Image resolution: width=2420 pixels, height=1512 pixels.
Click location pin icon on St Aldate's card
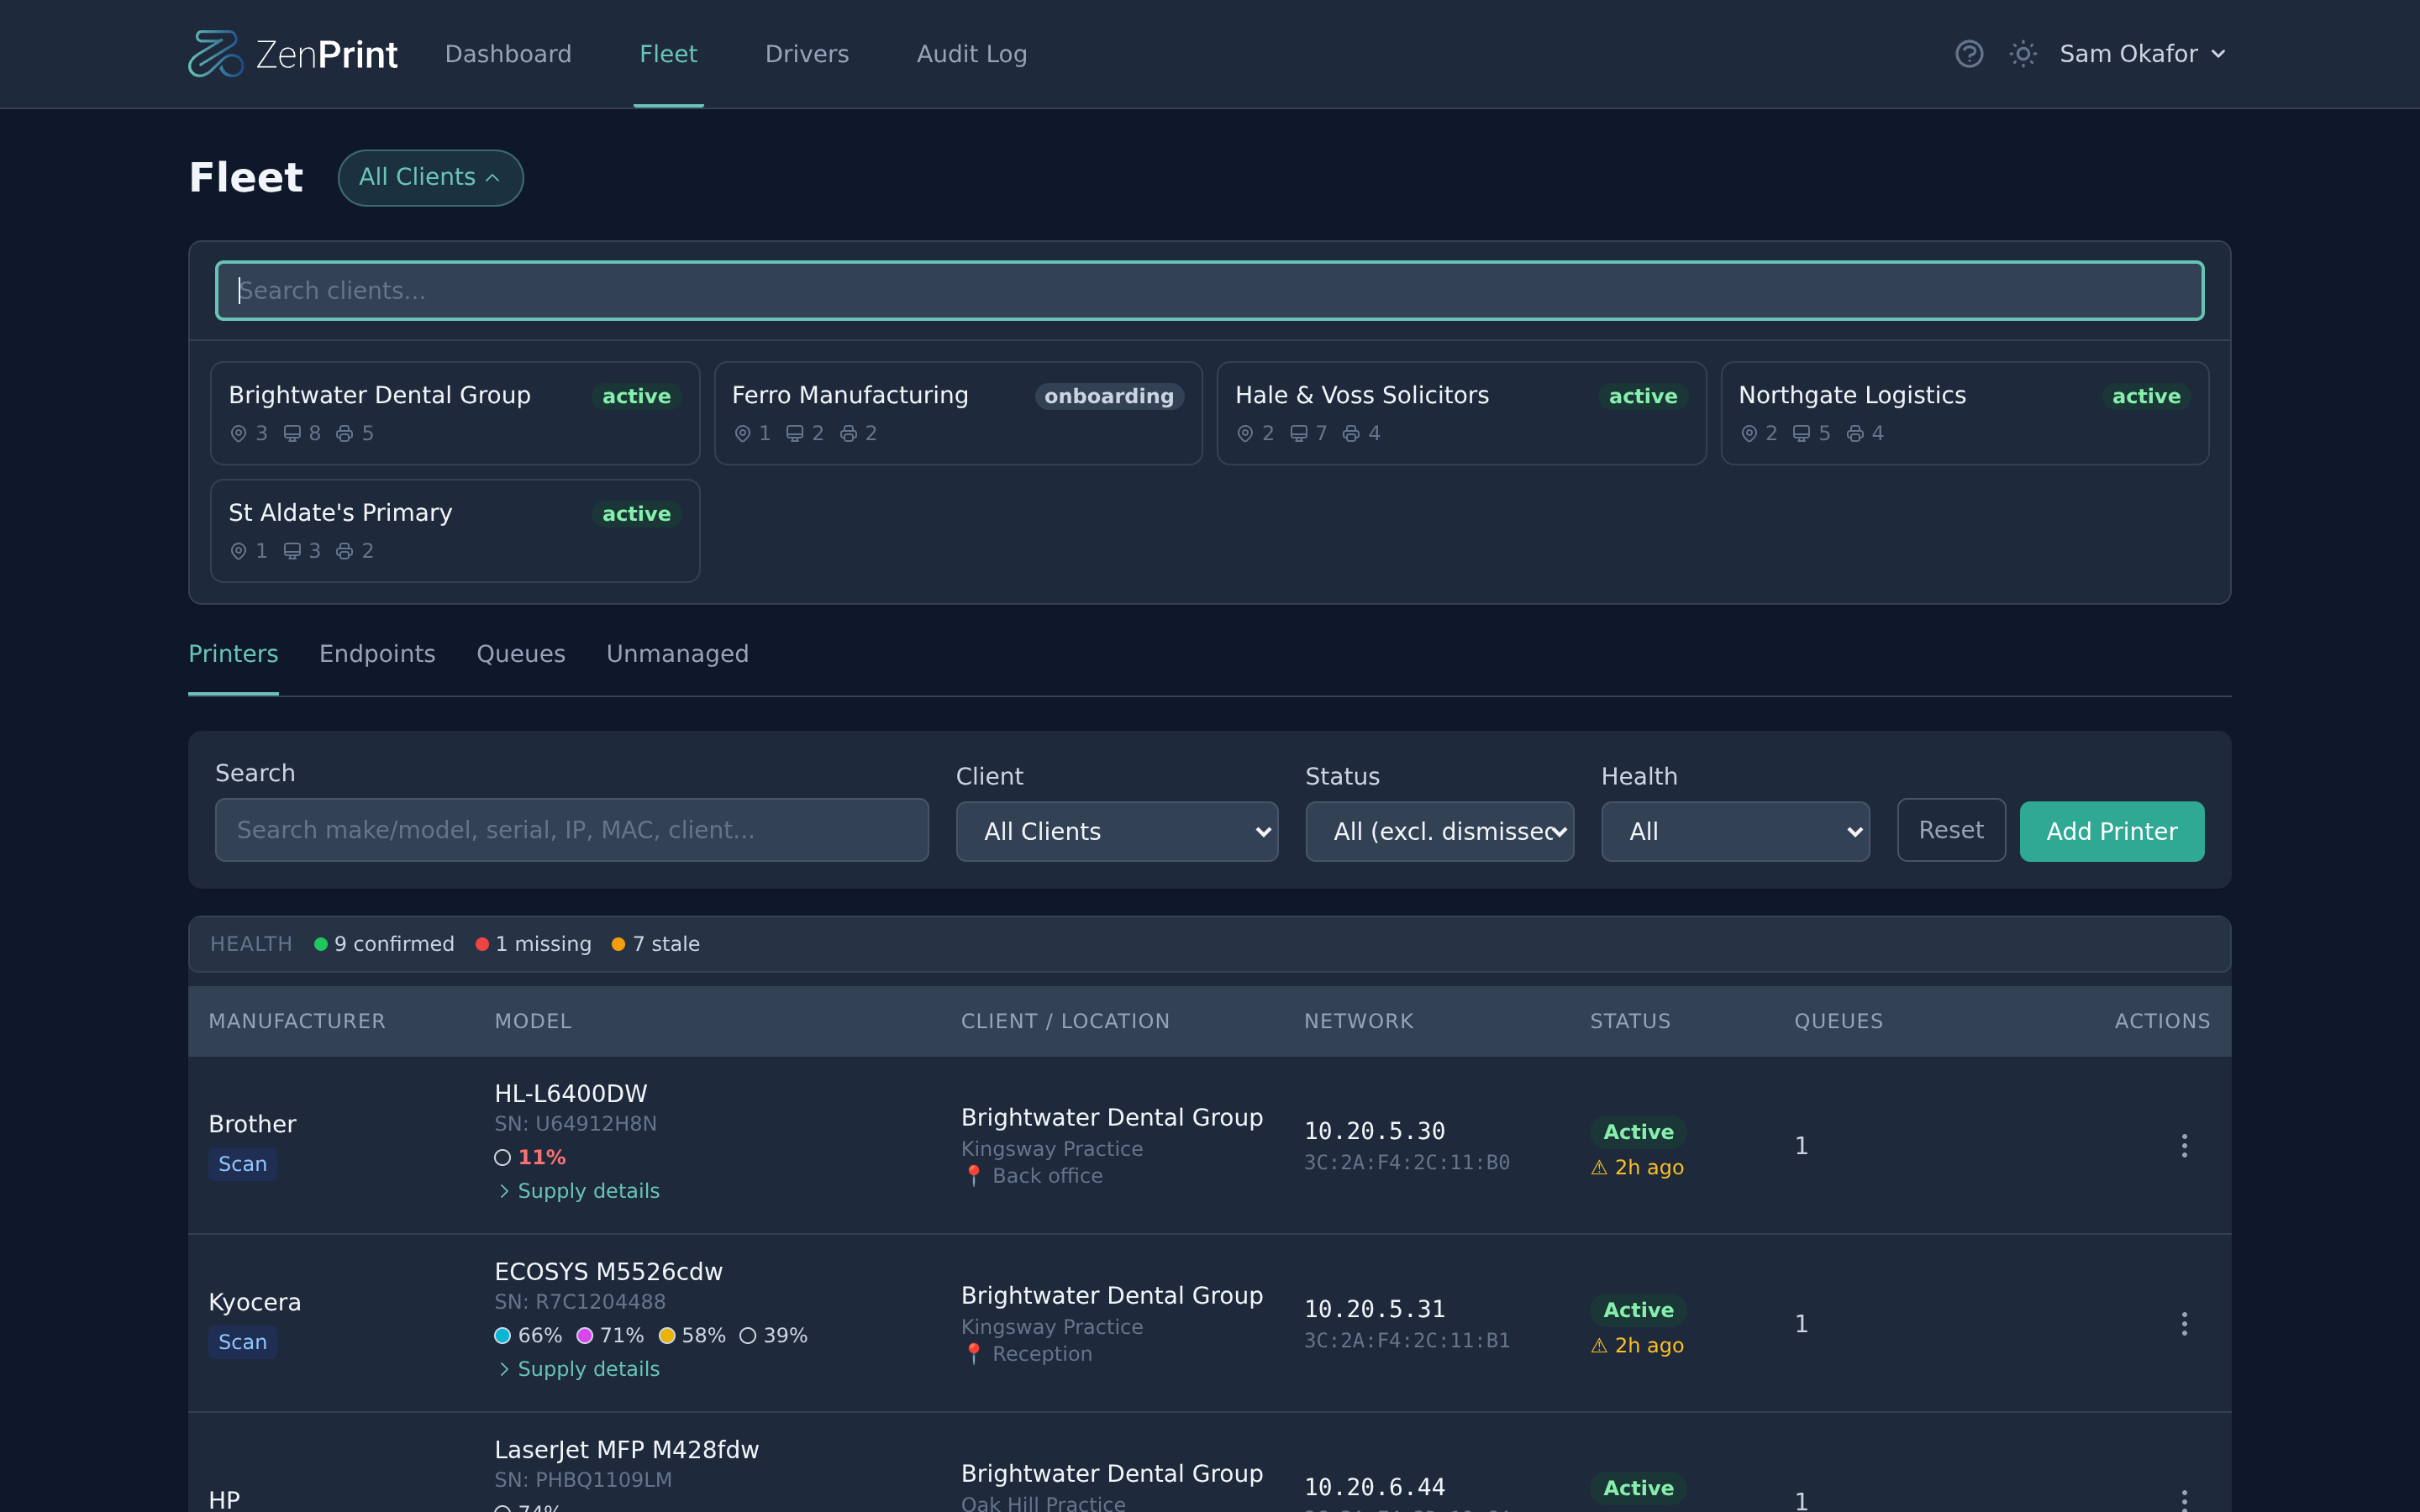coord(238,551)
